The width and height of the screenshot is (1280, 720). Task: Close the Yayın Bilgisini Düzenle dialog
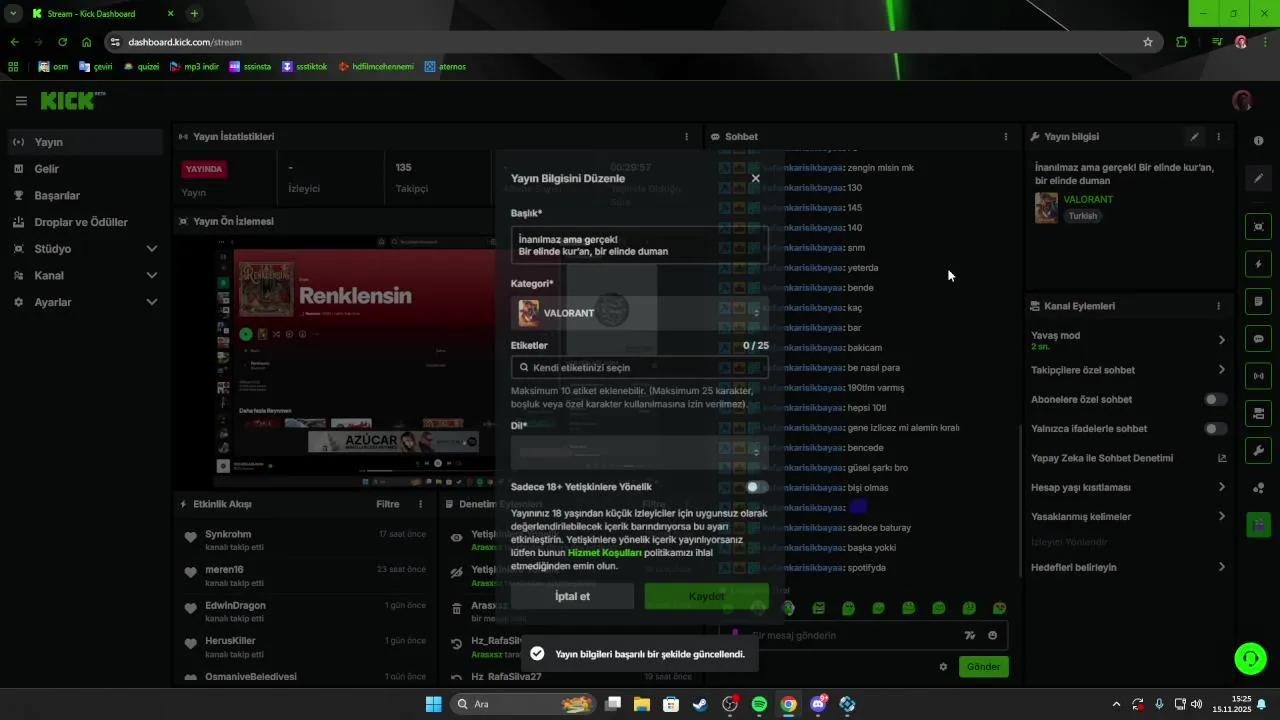[x=755, y=178]
